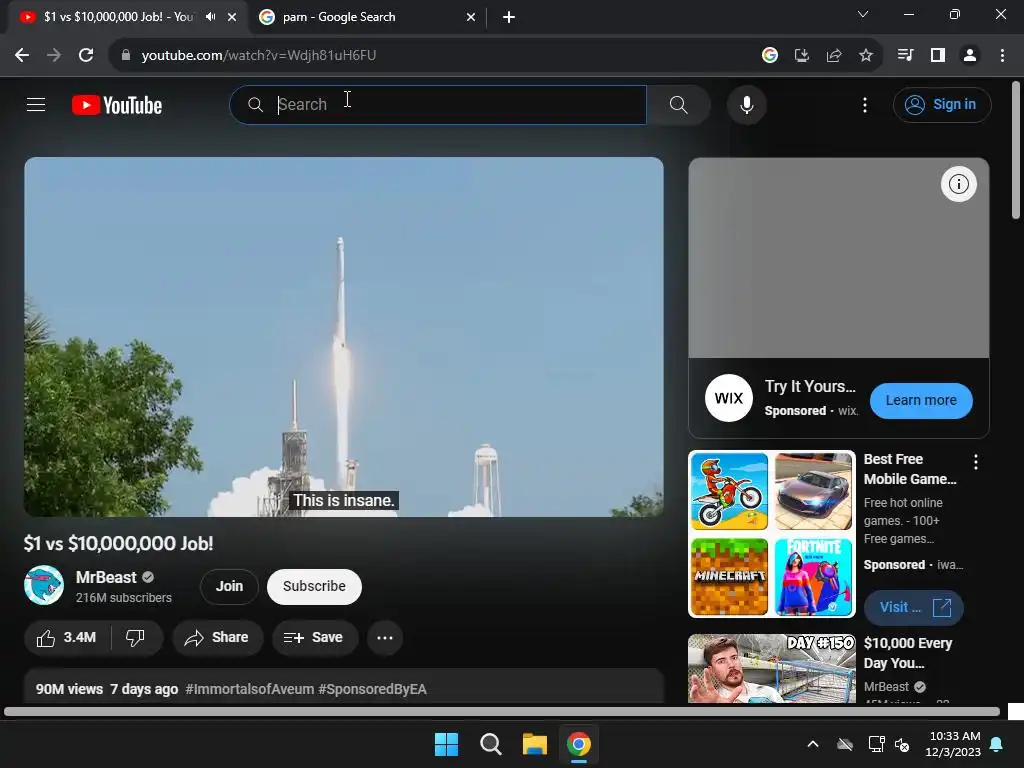Click the Sign in button
The width and height of the screenshot is (1024, 768).
(942, 104)
